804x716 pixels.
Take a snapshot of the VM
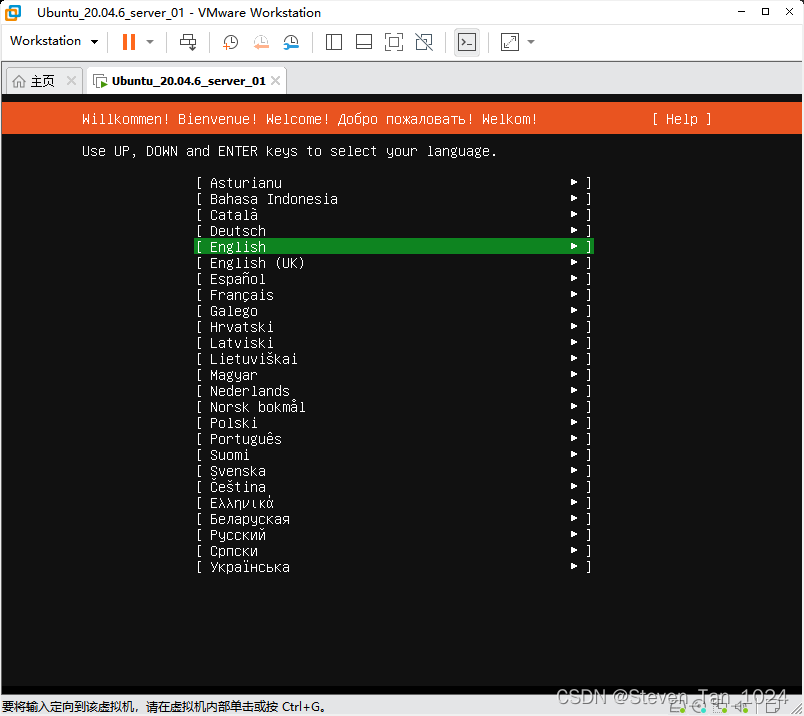[x=230, y=42]
